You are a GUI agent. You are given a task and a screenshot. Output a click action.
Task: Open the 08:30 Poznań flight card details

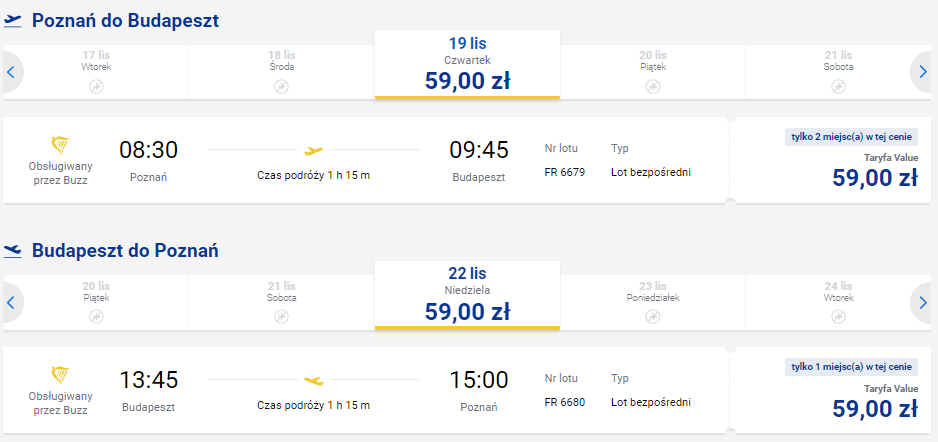click(366, 160)
